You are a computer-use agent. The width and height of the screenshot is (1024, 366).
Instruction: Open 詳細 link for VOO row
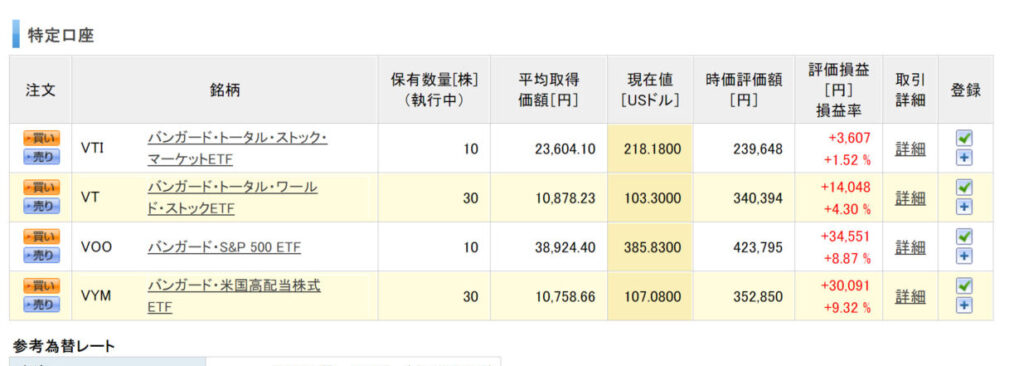[x=910, y=247]
